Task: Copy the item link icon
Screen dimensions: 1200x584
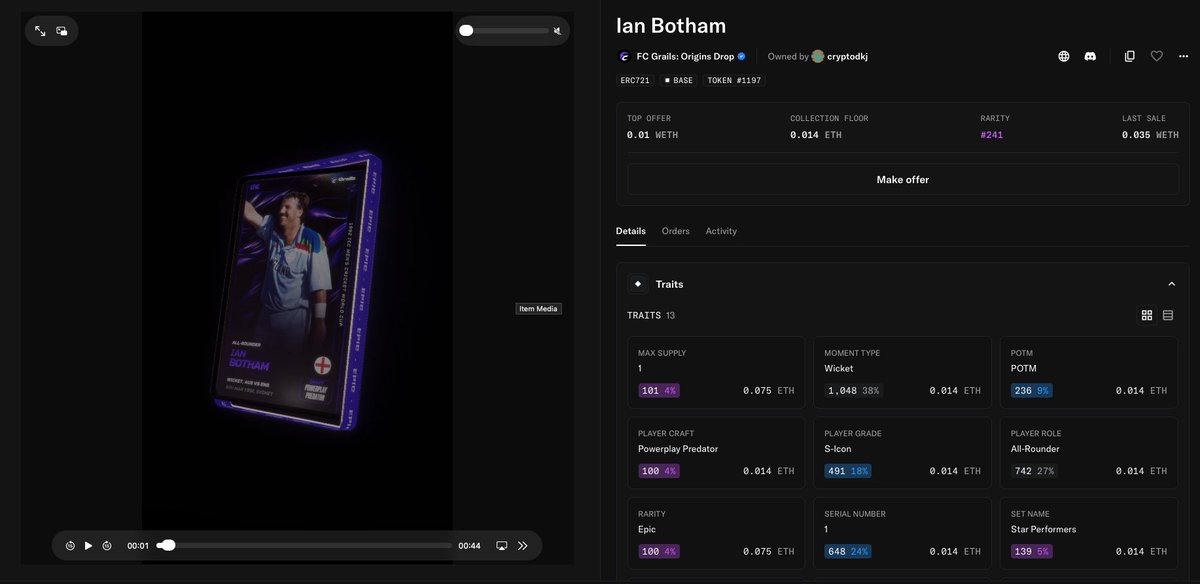Action: pos(1130,56)
